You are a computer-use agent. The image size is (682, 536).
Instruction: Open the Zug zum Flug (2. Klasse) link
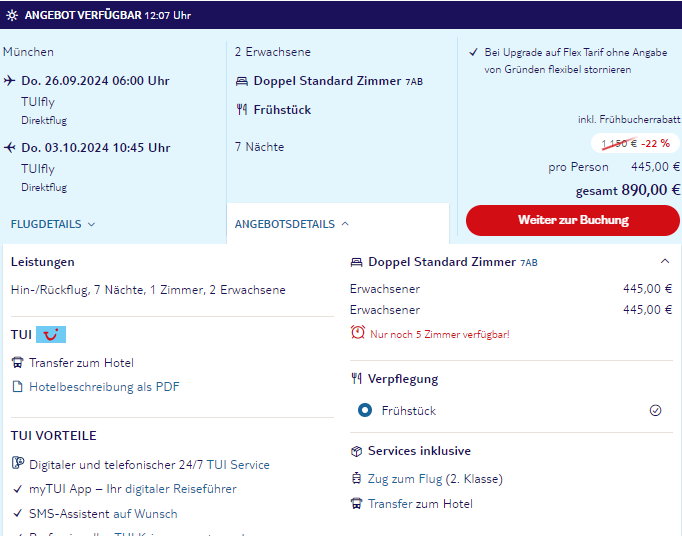pos(435,479)
